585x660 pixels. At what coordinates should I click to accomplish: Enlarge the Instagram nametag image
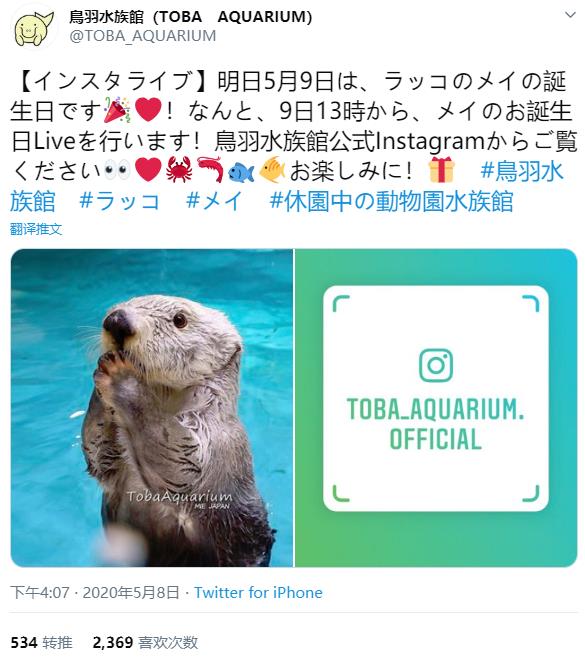(436, 407)
